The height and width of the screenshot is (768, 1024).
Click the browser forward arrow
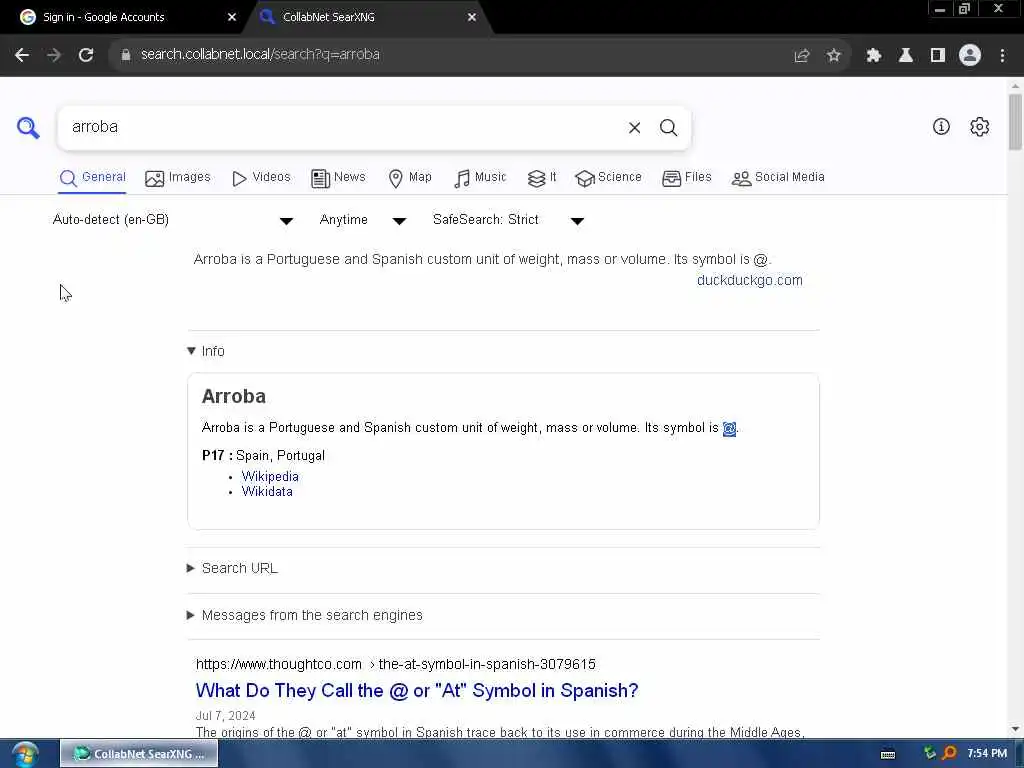(54, 55)
